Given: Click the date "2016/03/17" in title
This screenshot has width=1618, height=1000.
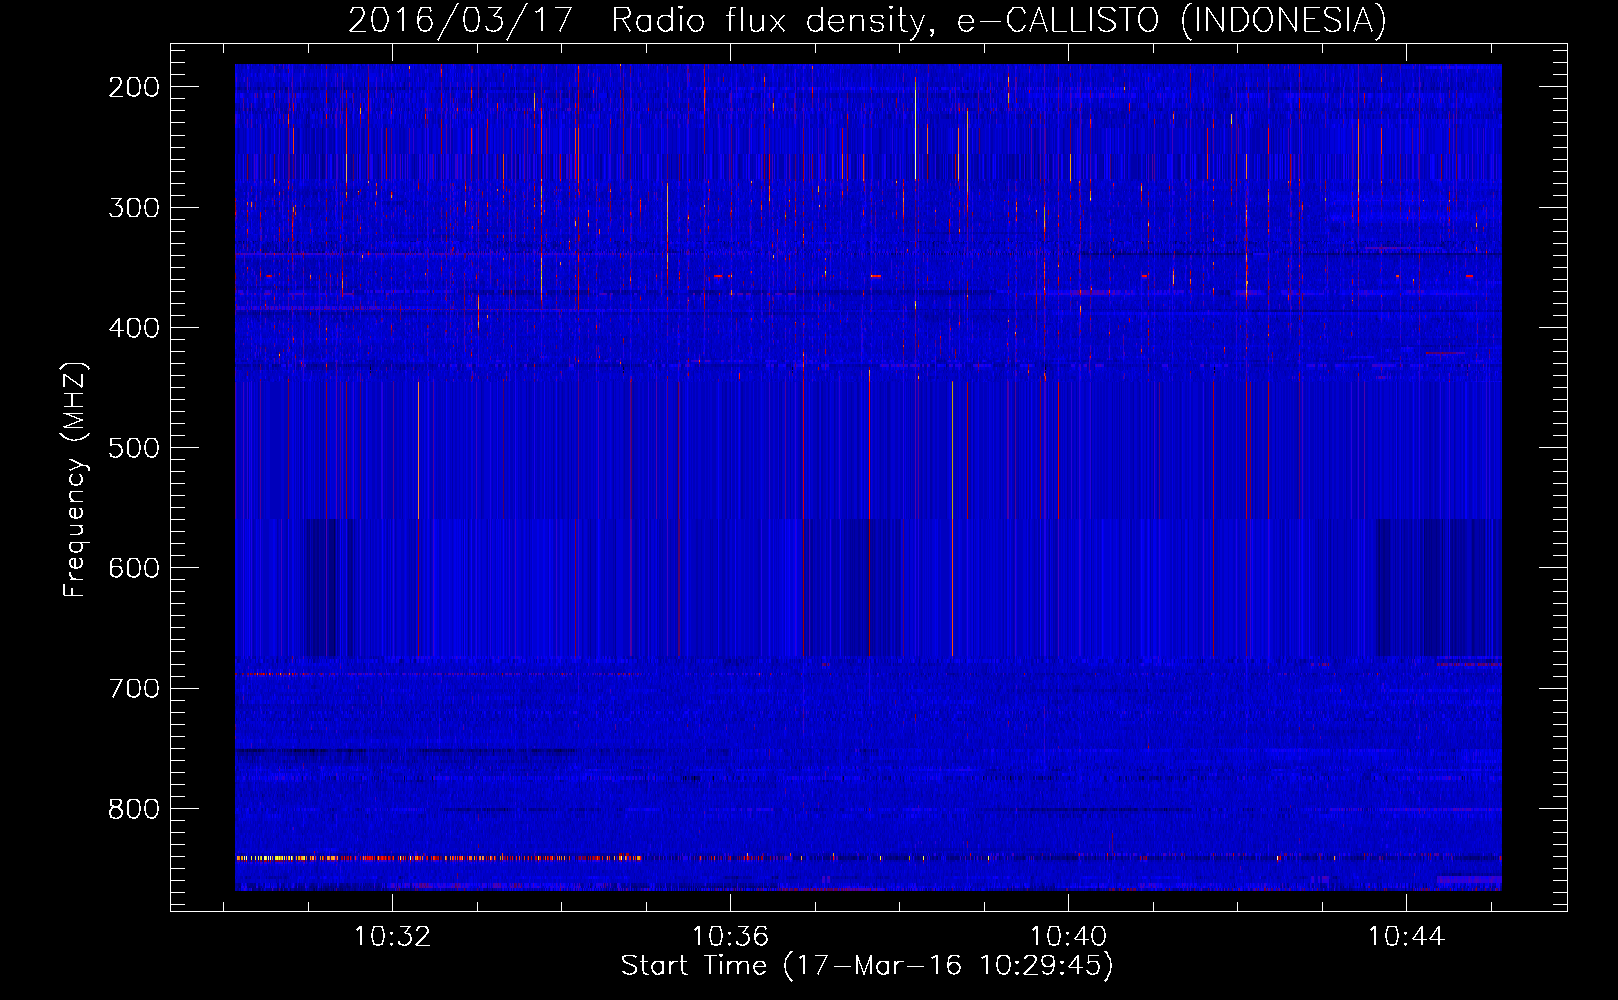Looking at the screenshot, I should (x=460, y=20).
